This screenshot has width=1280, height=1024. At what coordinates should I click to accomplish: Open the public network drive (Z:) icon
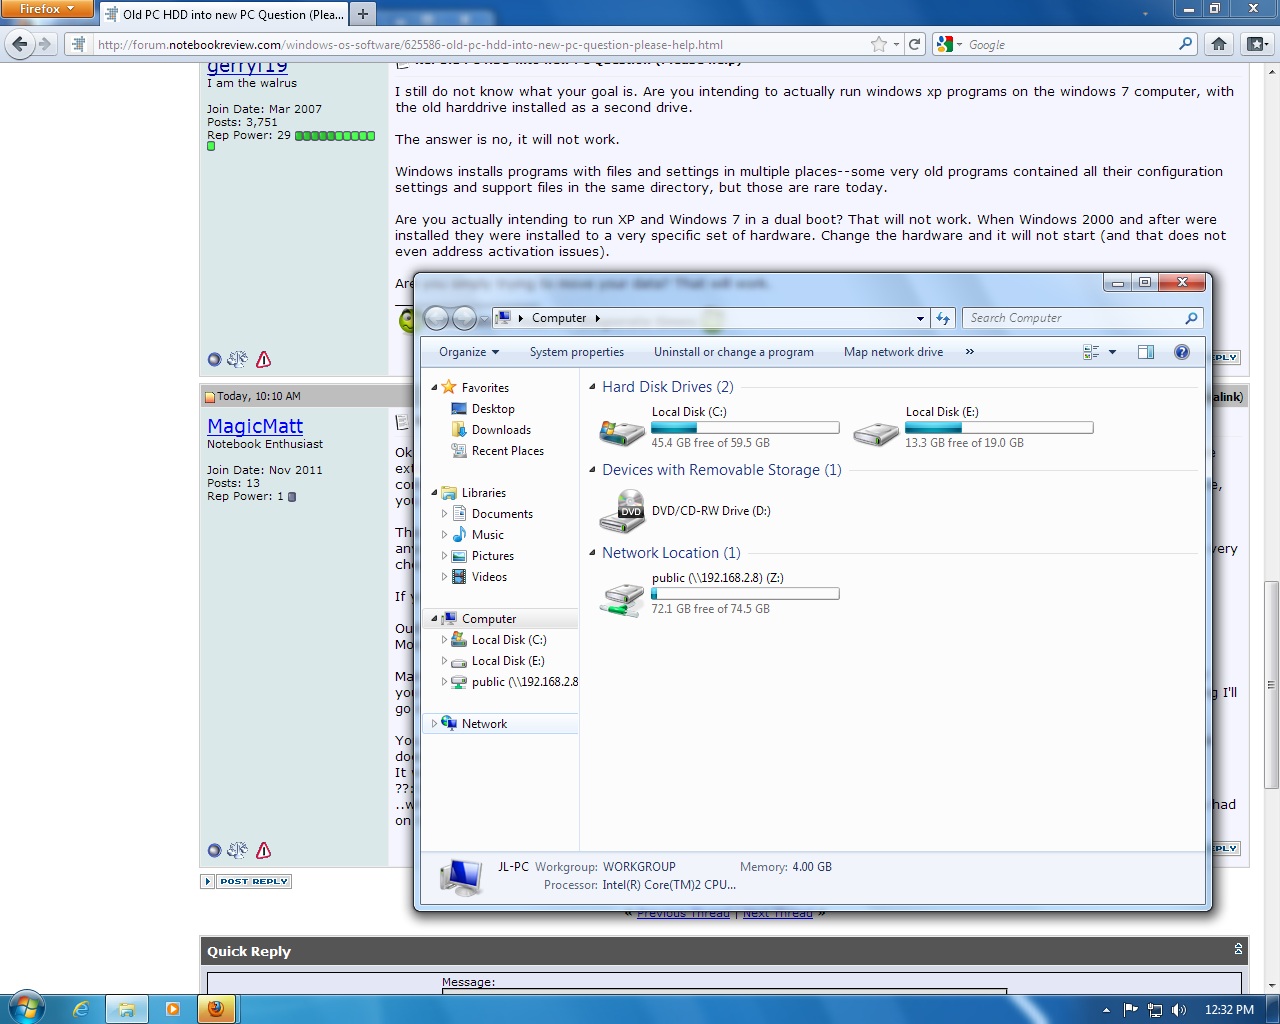coord(622,598)
